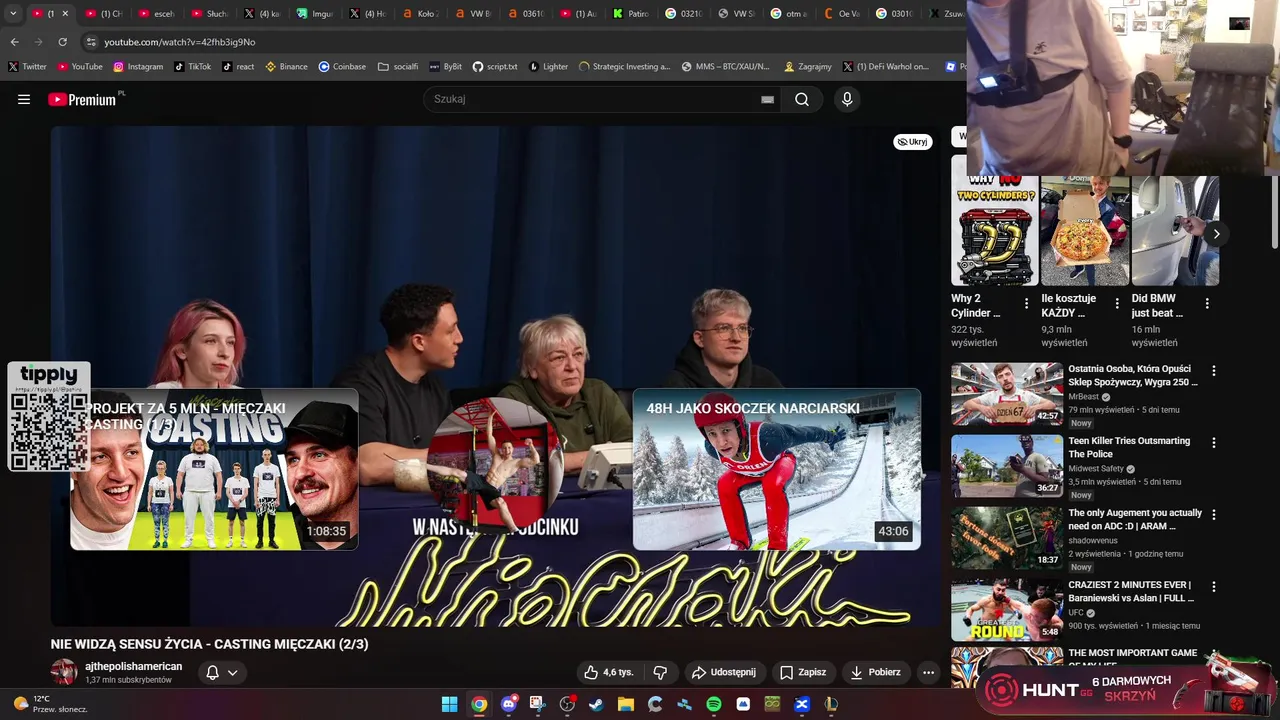
Task: Show next shorts with right chevron
Action: pyautogui.click(x=1216, y=234)
